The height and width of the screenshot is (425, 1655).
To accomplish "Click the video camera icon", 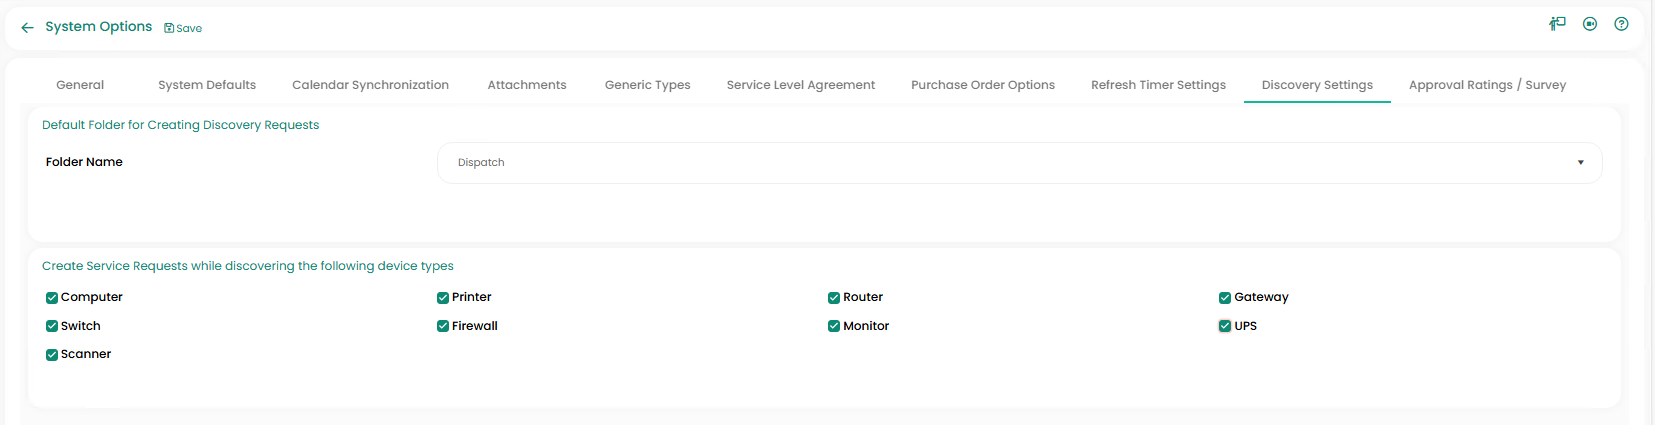I will (1590, 24).
